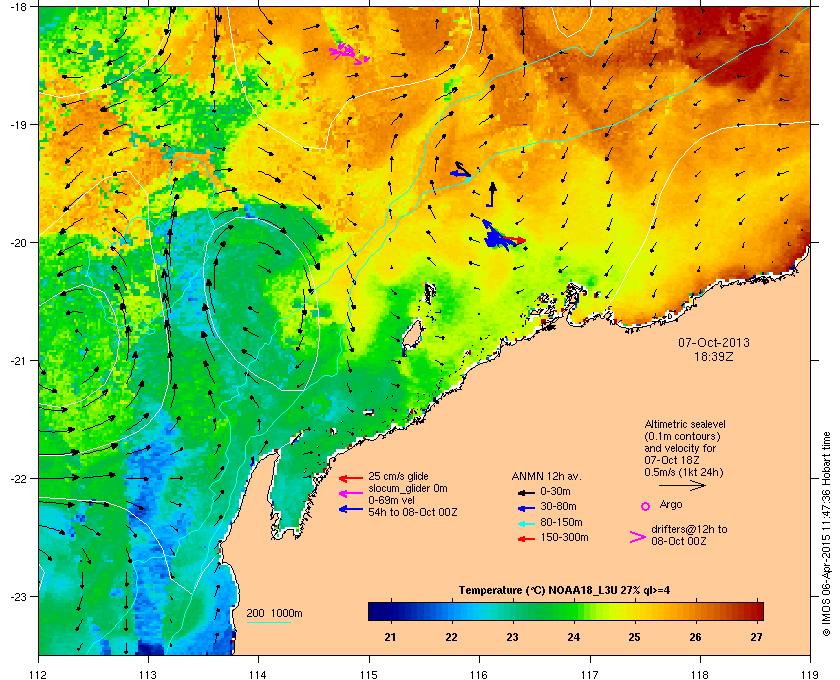840x680 pixels.
Task: Click the 22 degree light blue colorbar section
Action: (x=452, y=611)
